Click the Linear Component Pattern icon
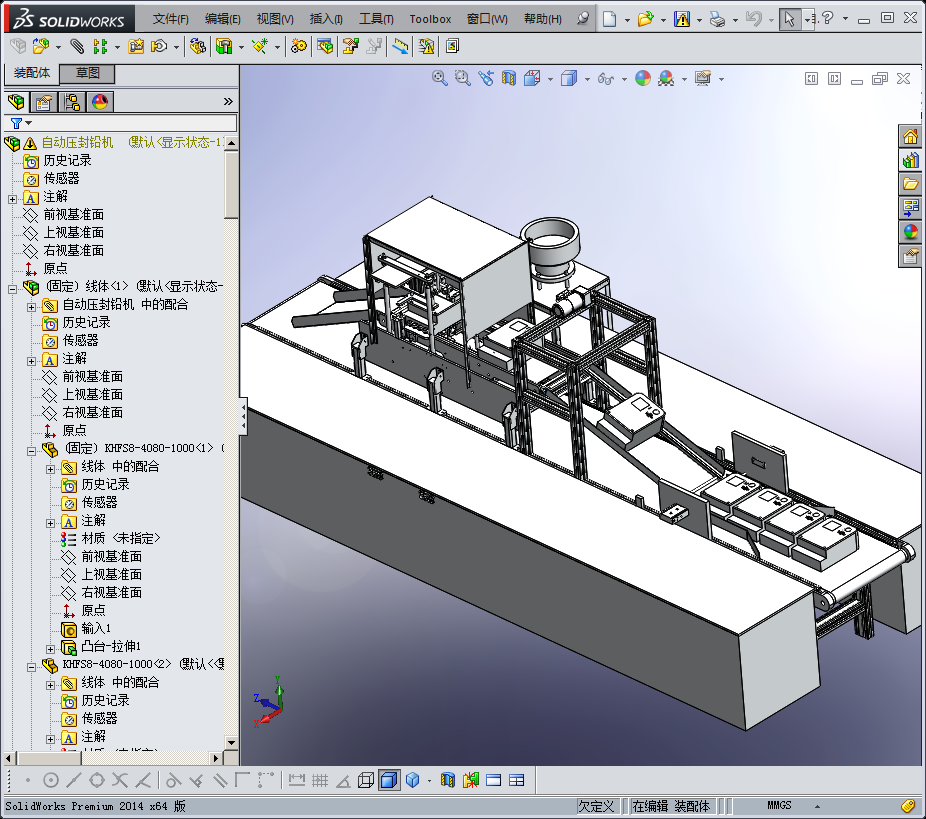Viewport: 926px width, 819px height. click(x=100, y=46)
